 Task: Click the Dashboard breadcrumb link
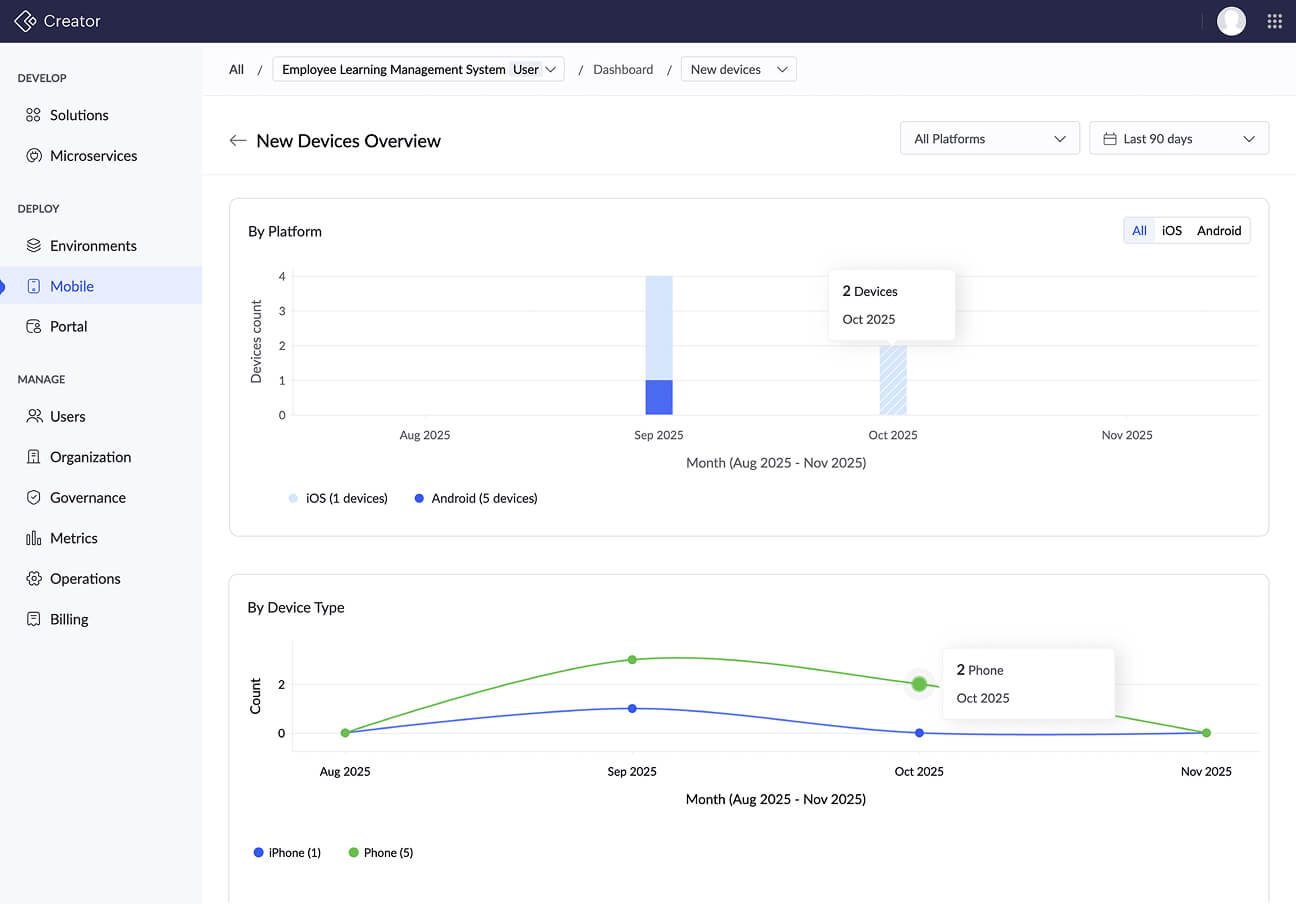coord(623,70)
